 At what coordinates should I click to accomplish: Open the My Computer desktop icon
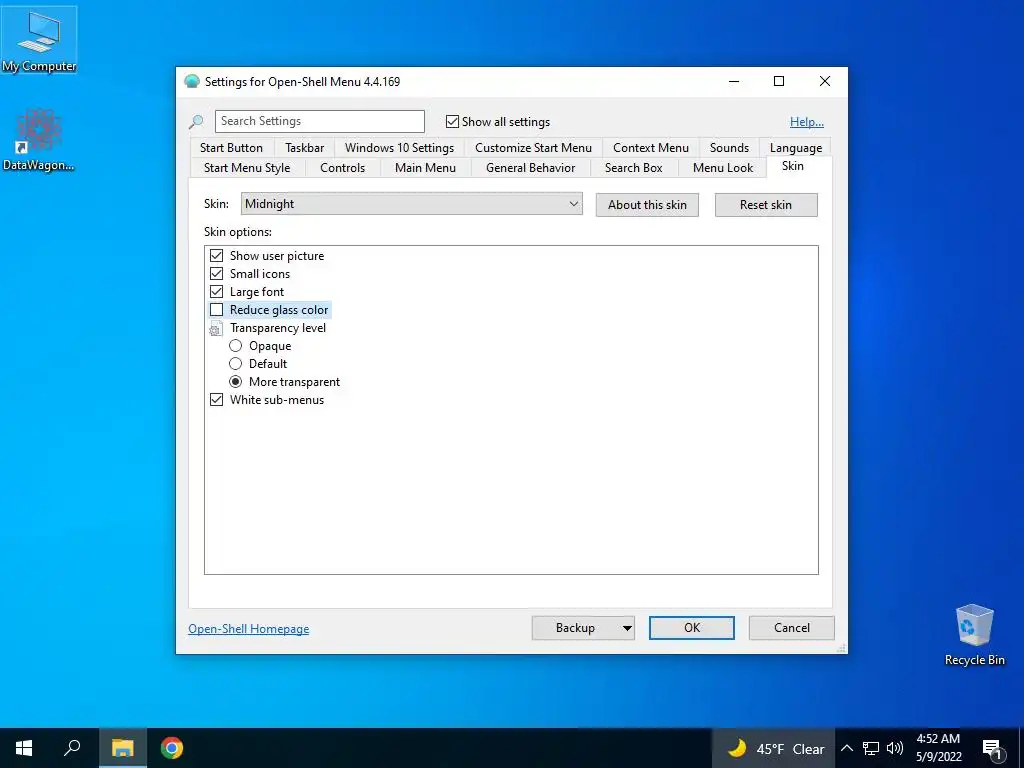39,40
